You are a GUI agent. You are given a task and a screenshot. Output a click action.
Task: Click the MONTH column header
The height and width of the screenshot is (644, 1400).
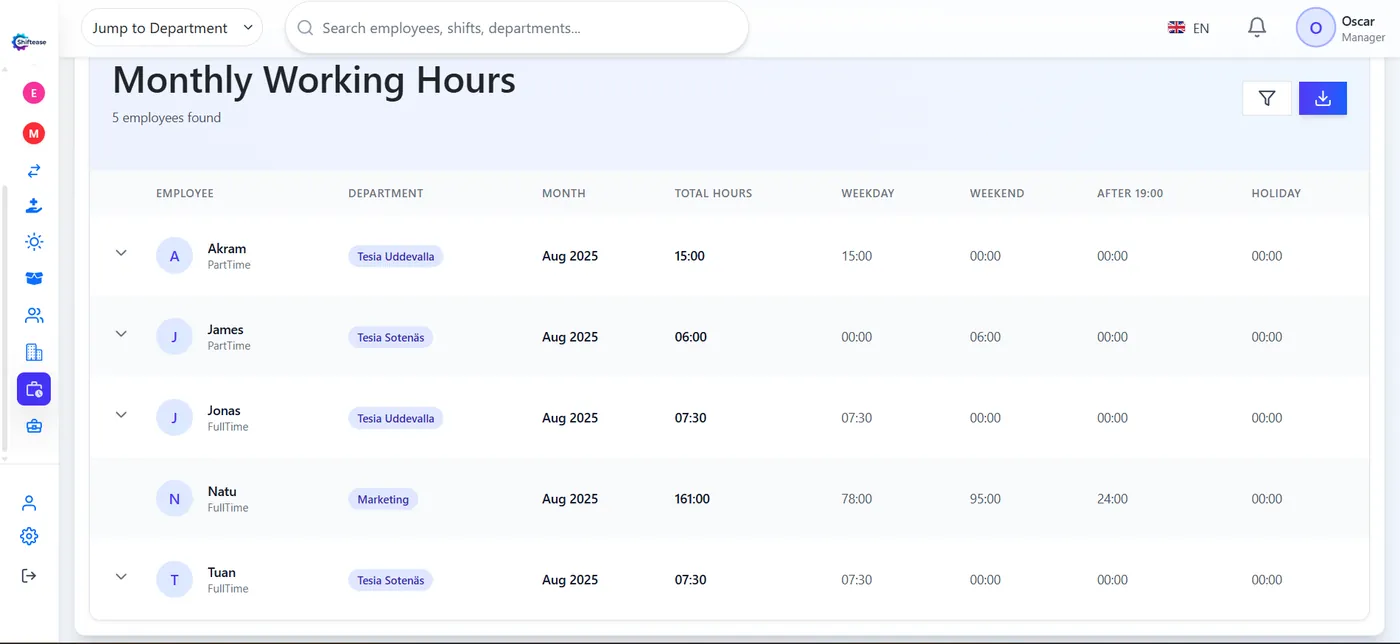(564, 193)
